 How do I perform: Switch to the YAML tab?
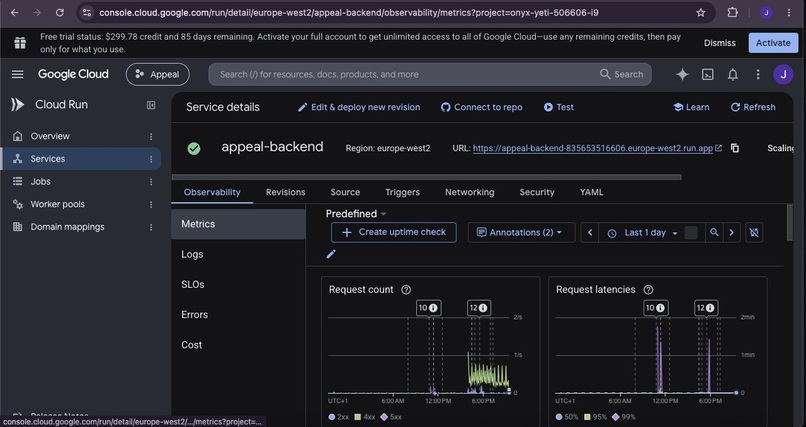coord(592,192)
